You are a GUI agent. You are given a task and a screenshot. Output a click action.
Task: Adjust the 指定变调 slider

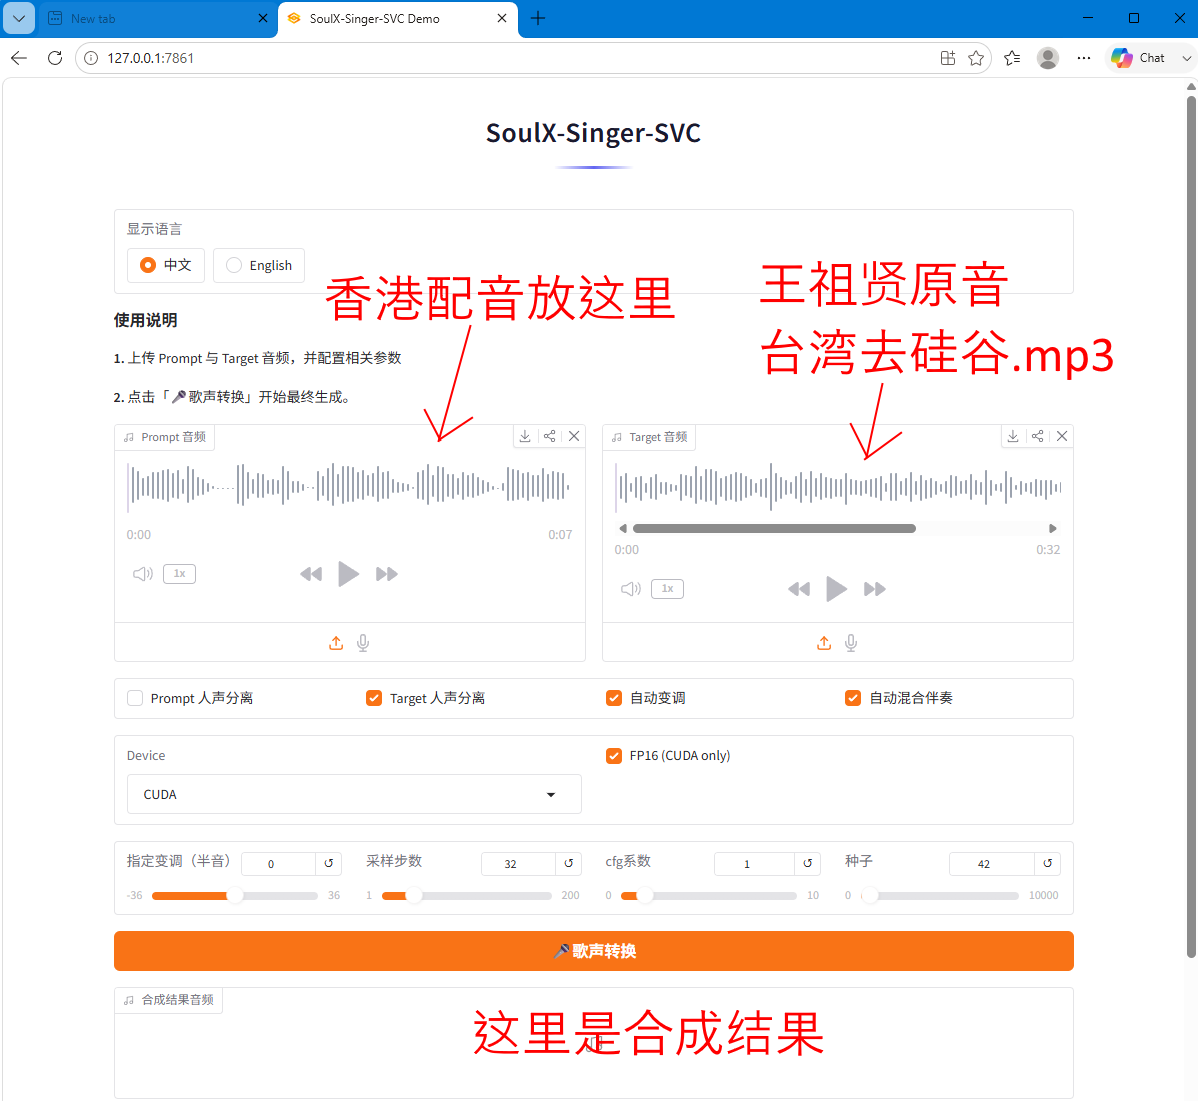[235, 895]
